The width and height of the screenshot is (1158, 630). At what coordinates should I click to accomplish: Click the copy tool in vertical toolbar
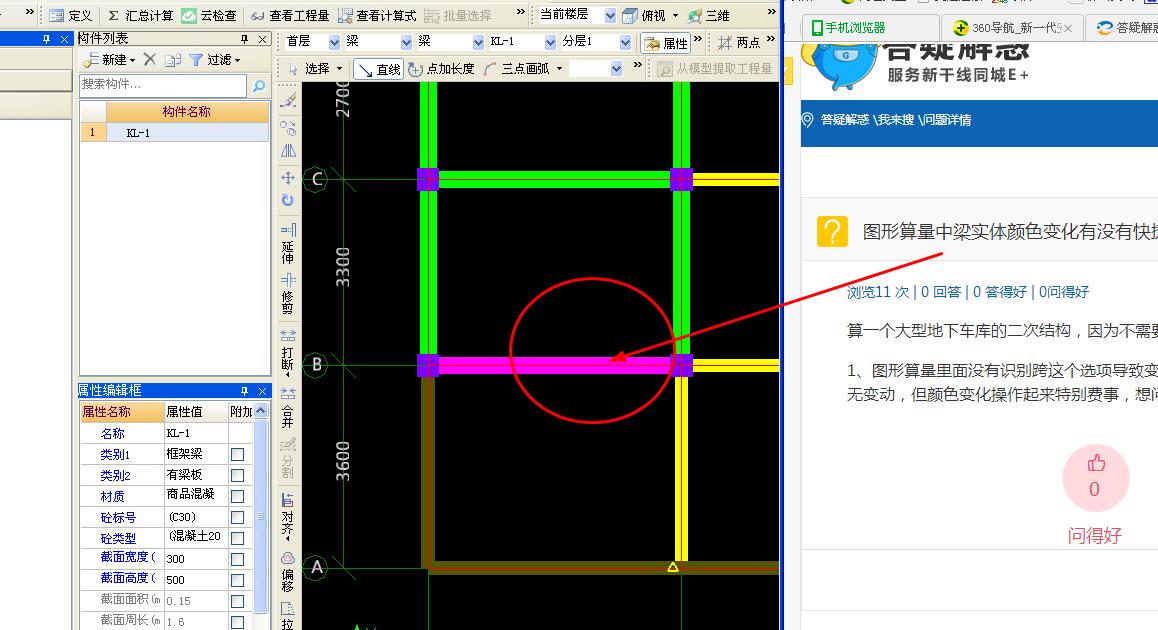288,128
